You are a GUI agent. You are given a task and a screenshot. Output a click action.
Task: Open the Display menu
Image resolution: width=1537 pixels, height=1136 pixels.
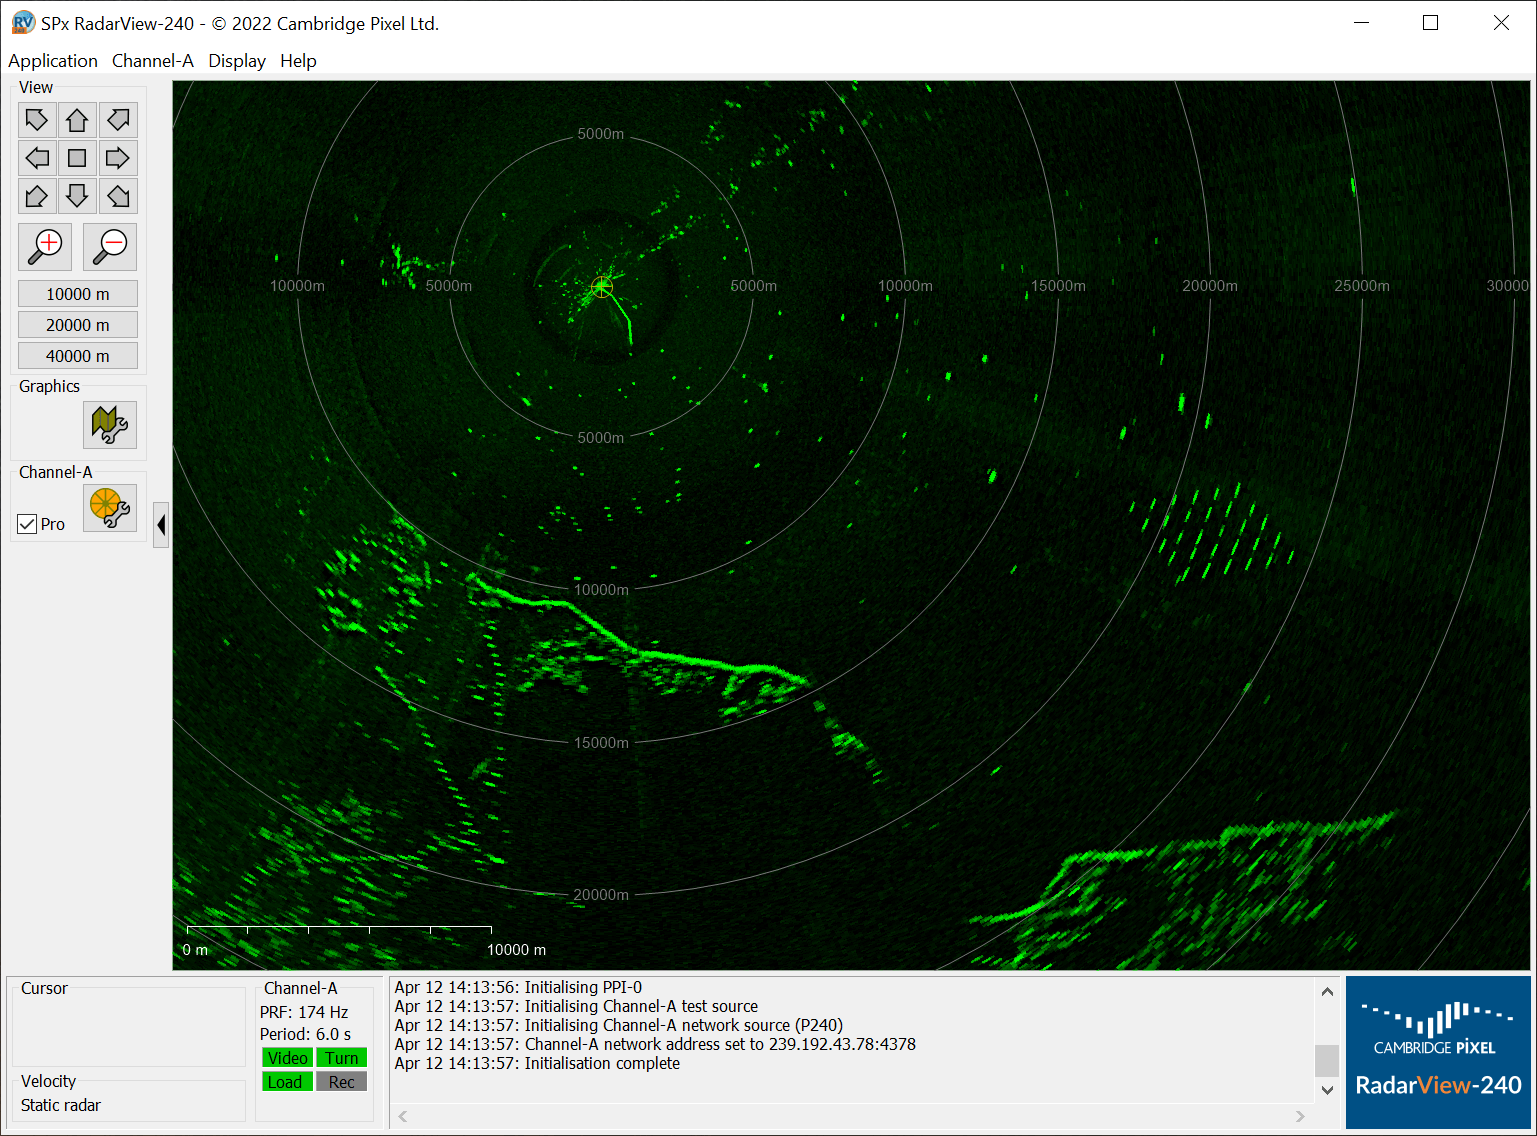click(x=237, y=61)
